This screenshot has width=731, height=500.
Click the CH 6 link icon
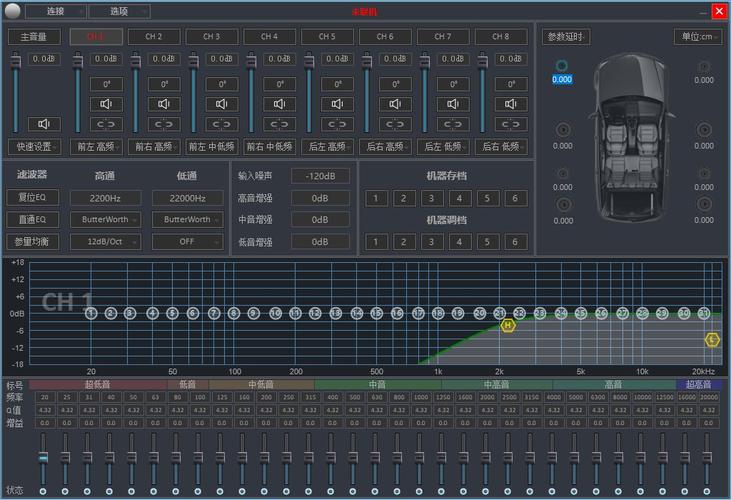click(x=395, y=124)
